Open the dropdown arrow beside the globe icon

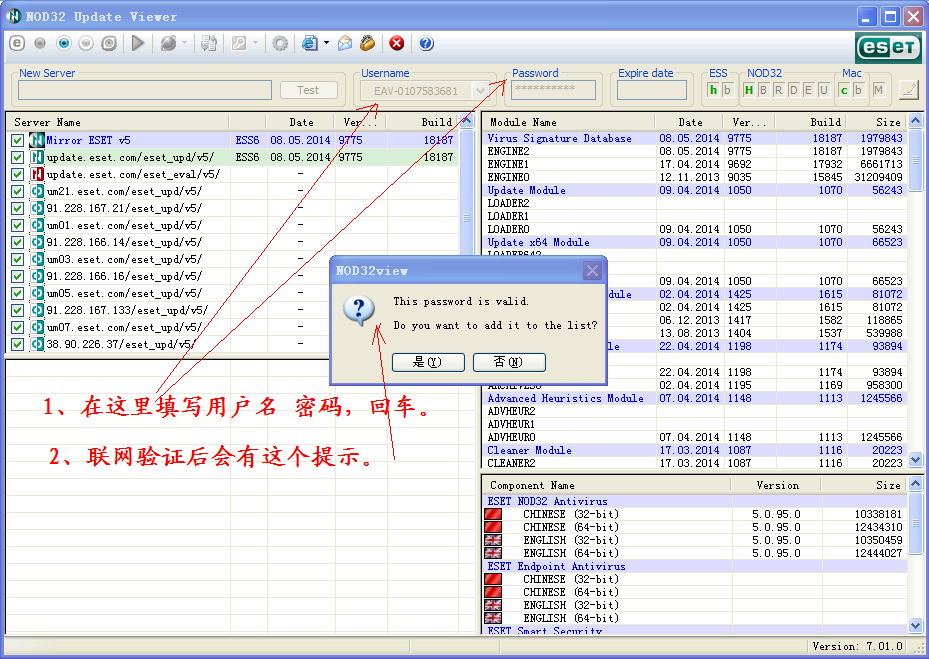point(185,43)
